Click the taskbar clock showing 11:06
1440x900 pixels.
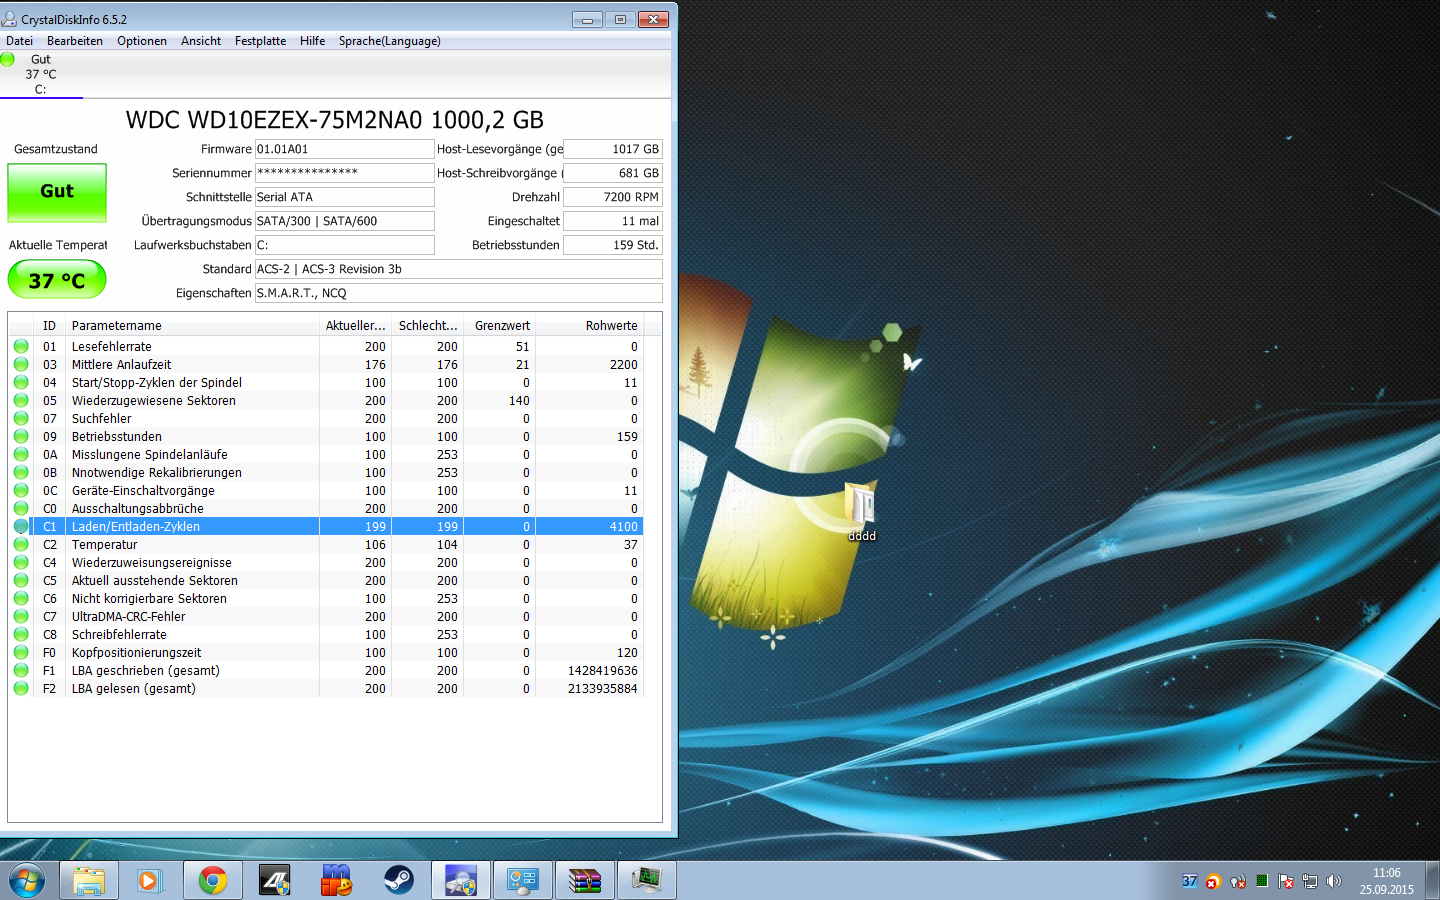click(1386, 873)
